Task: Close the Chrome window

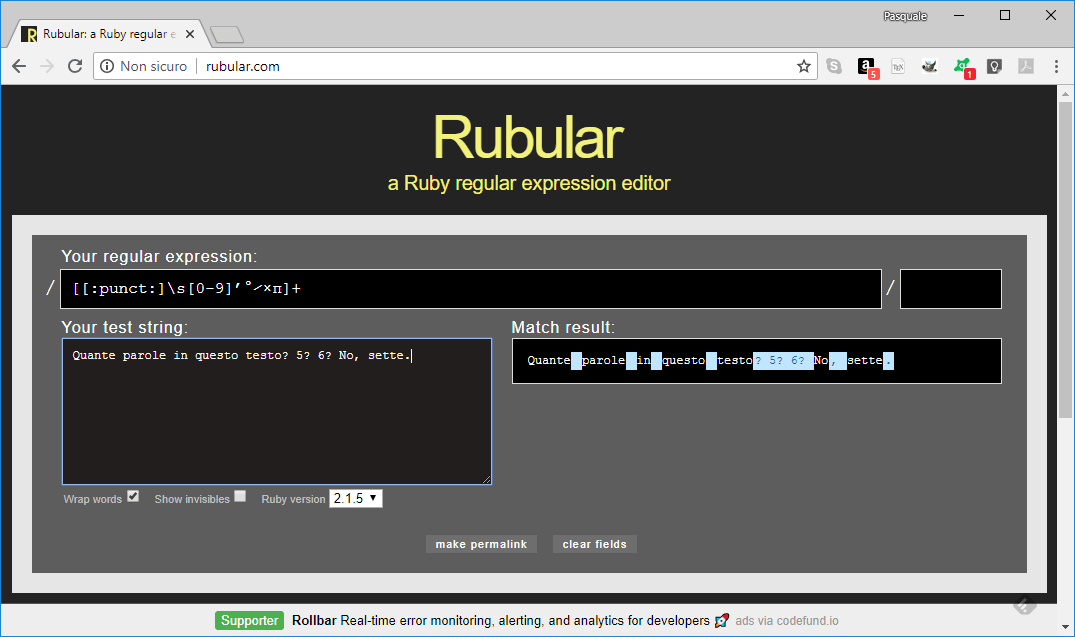Action: point(1050,15)
